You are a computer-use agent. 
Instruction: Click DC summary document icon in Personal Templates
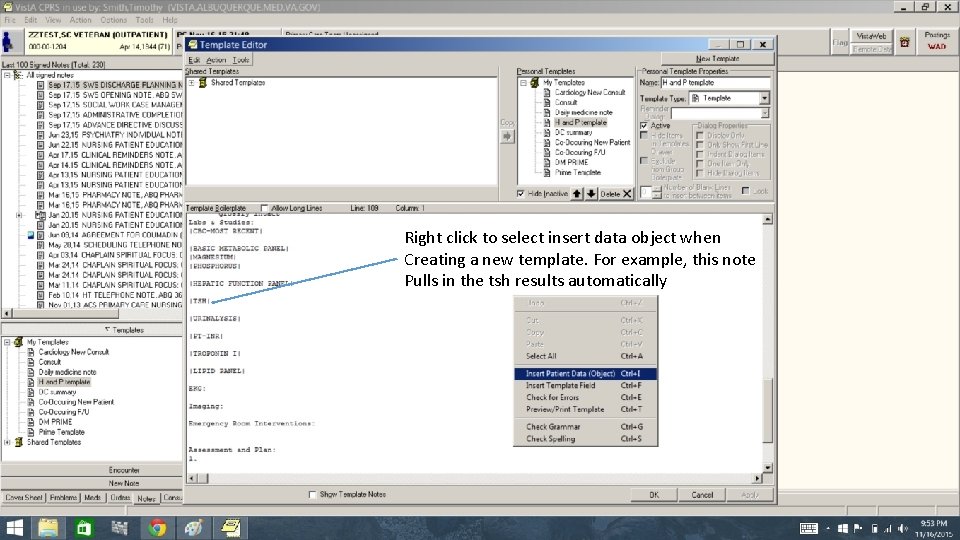pyautogui.click(x=547, y=132)
